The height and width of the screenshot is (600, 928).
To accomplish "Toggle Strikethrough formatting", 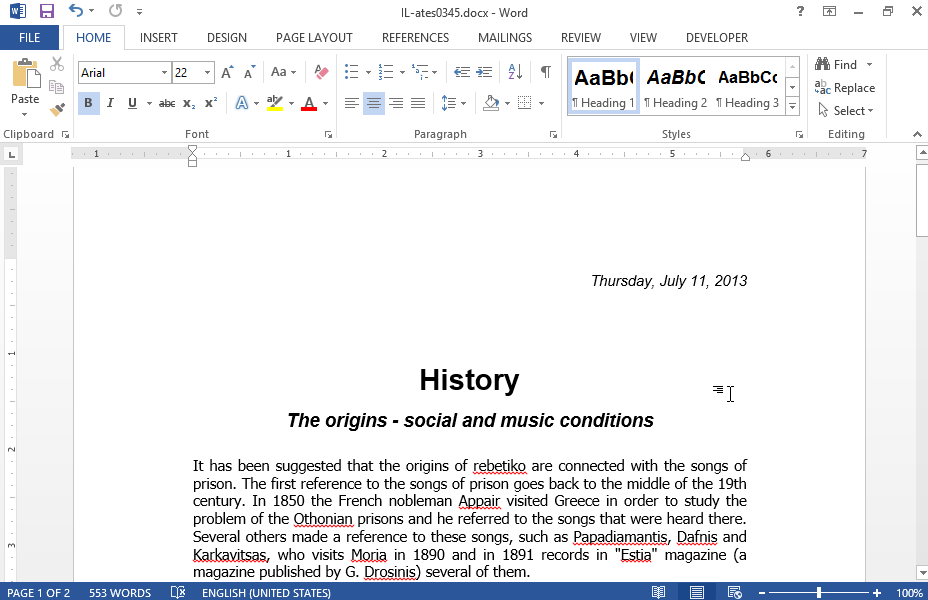I will pyautogui.click(x=167, y=104).
